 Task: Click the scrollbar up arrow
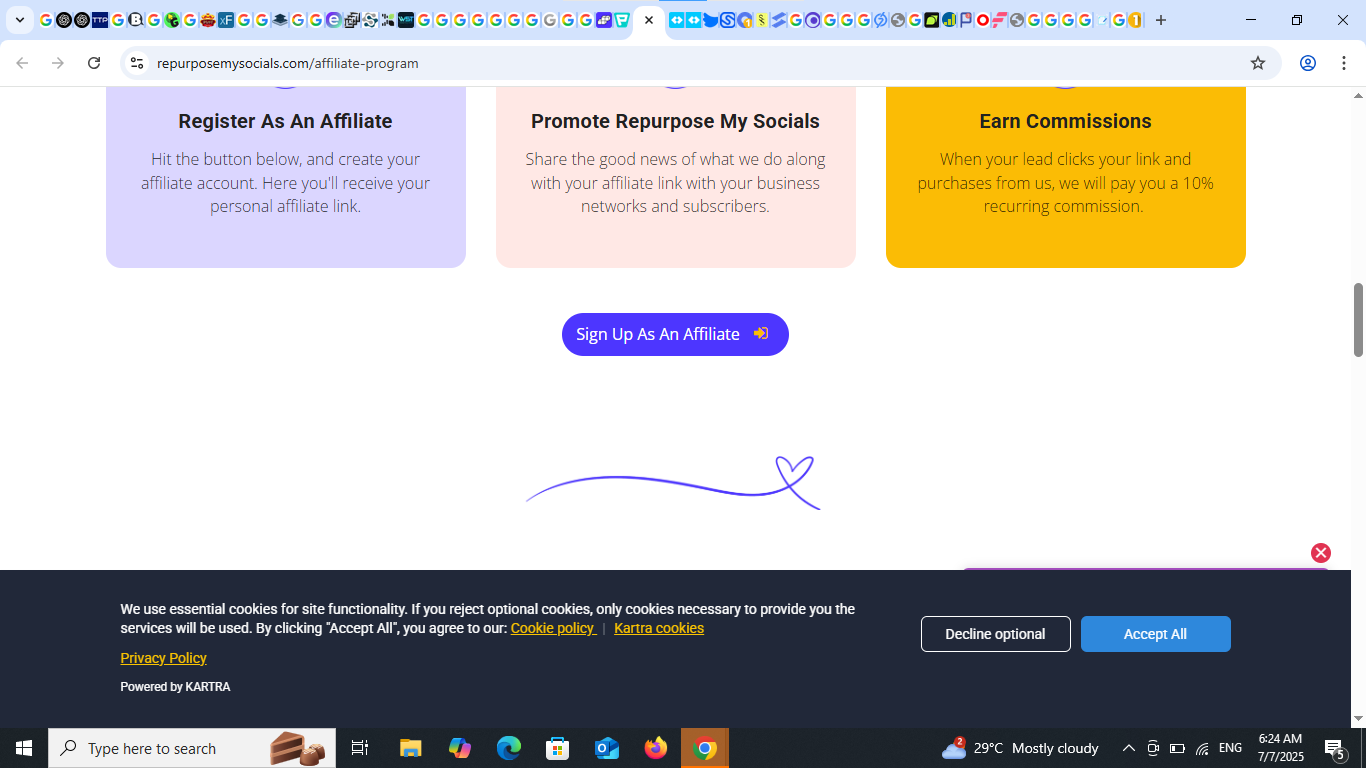click(1358, 95)
